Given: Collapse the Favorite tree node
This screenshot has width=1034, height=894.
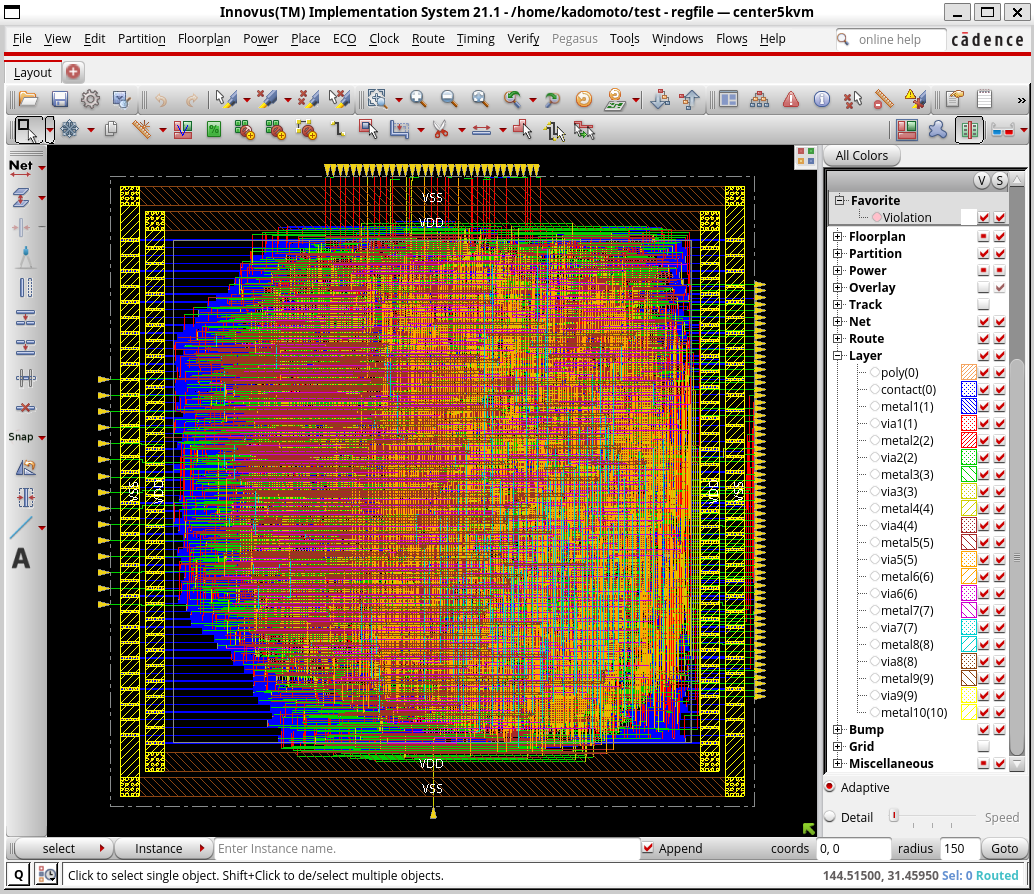Looking at the screenshot, I should tap(839, 200).
